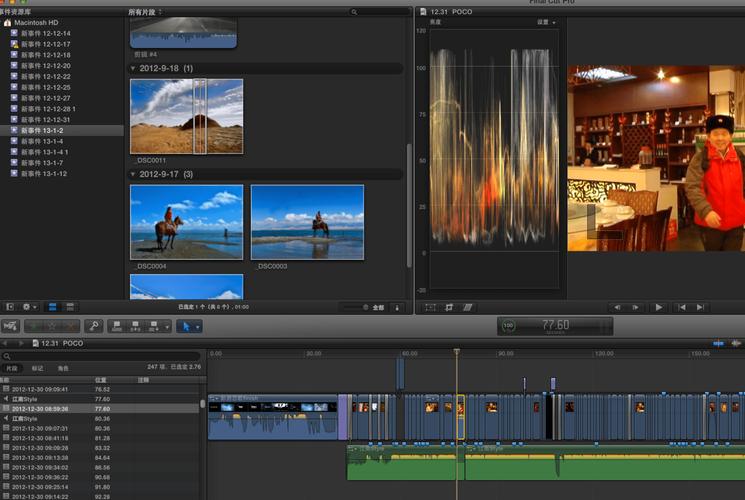Open the keyword editor key icon
745x500 pixels.
(x=93, y=326)
